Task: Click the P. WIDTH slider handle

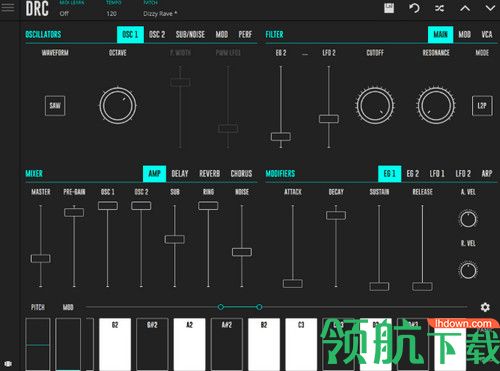Action: point(180,82)
